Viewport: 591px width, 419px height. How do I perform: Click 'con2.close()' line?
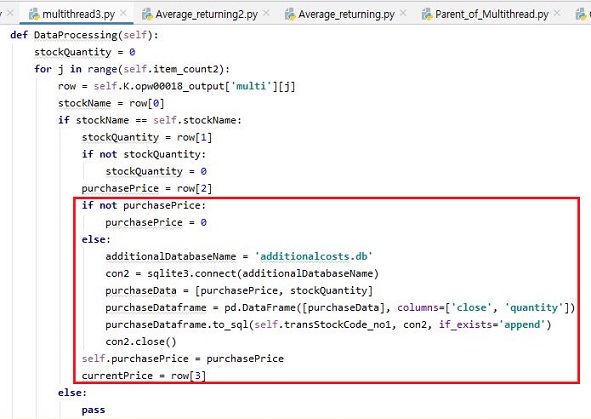(141, 342)
